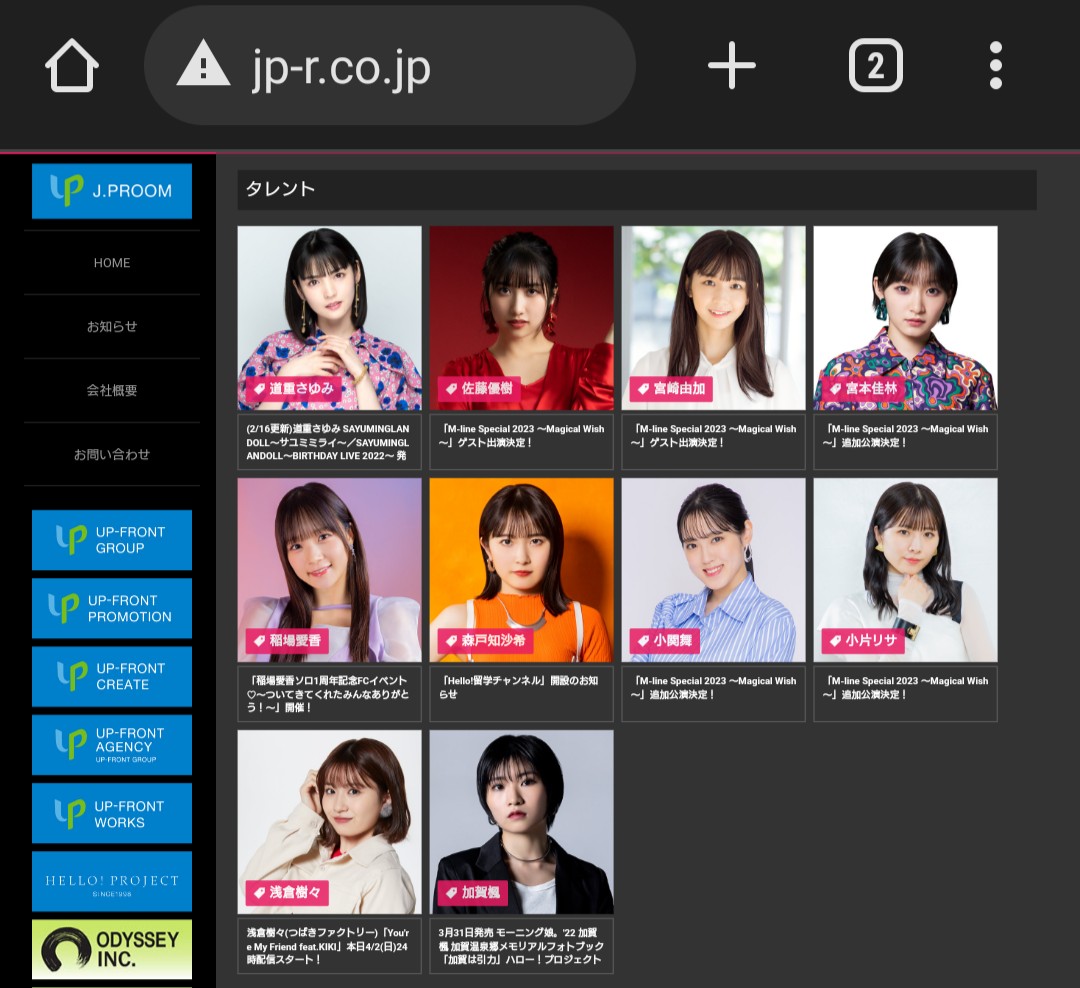1080x988 pixels.
Task: Open 小関舞 M-line Special 追加公演決定 caption
Action: (x=714, y=694)
